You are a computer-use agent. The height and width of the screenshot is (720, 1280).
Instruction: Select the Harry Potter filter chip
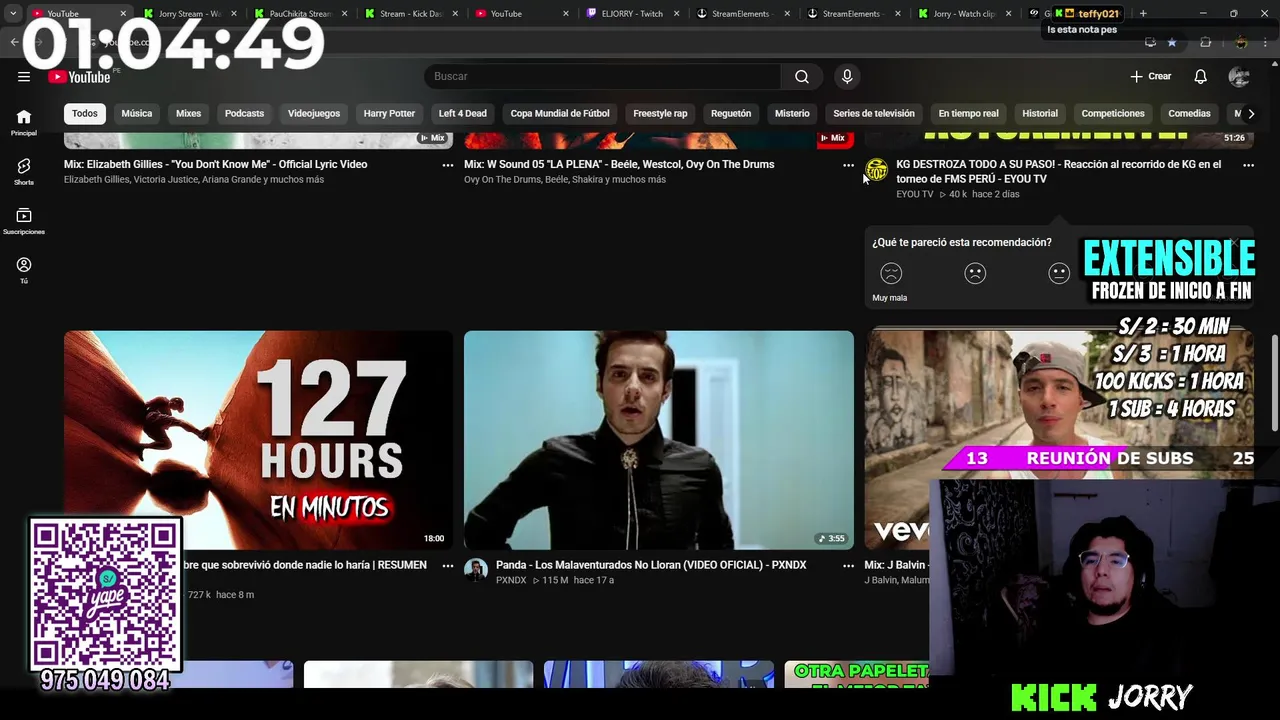[389, 113]
